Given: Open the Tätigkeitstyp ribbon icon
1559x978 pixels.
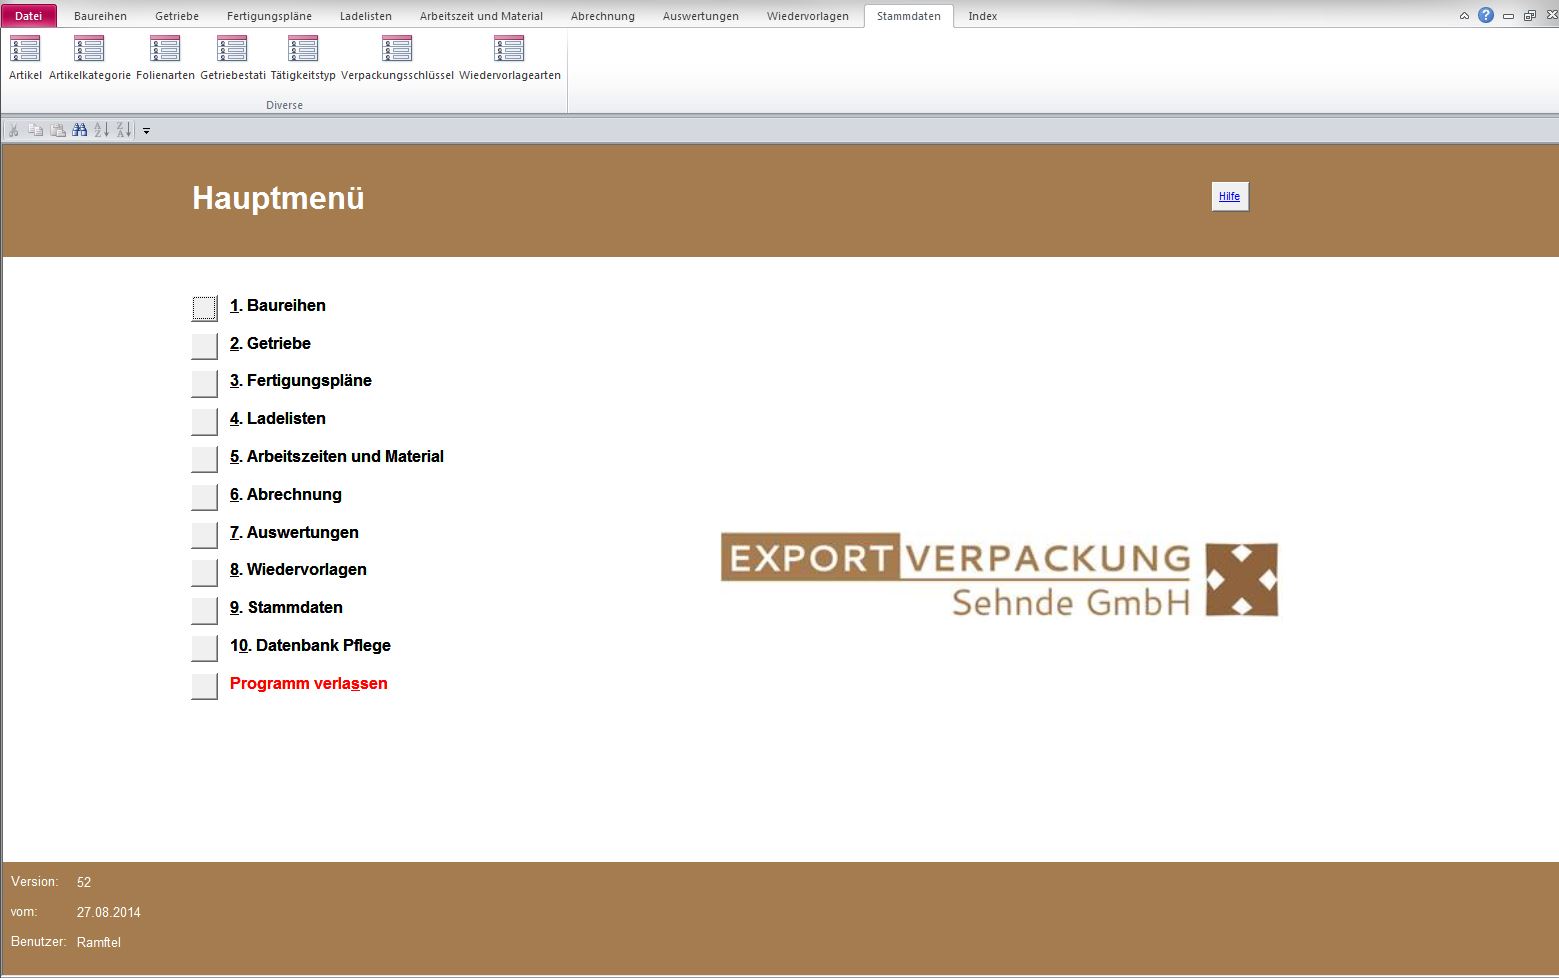Looking at the screenshot, I should (303, 58).
